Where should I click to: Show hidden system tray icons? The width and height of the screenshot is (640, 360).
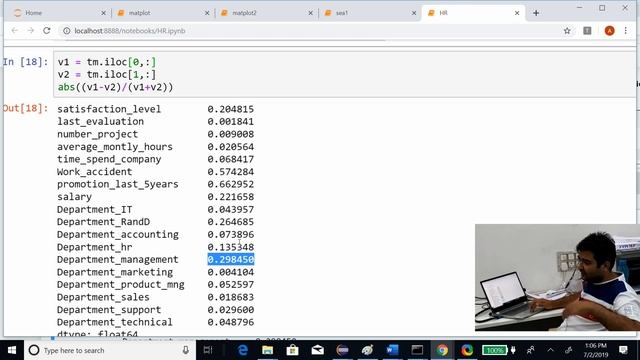point(551,350)
